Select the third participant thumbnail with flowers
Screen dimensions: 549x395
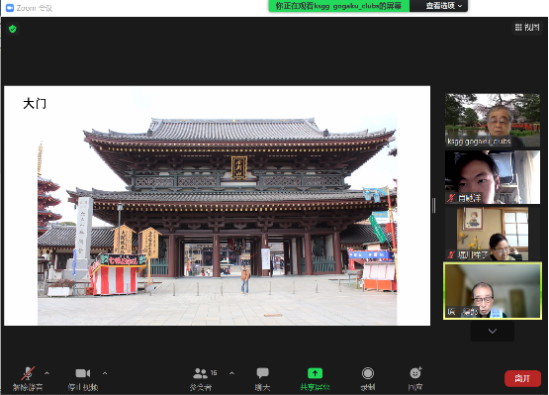(x=492, y=234)
